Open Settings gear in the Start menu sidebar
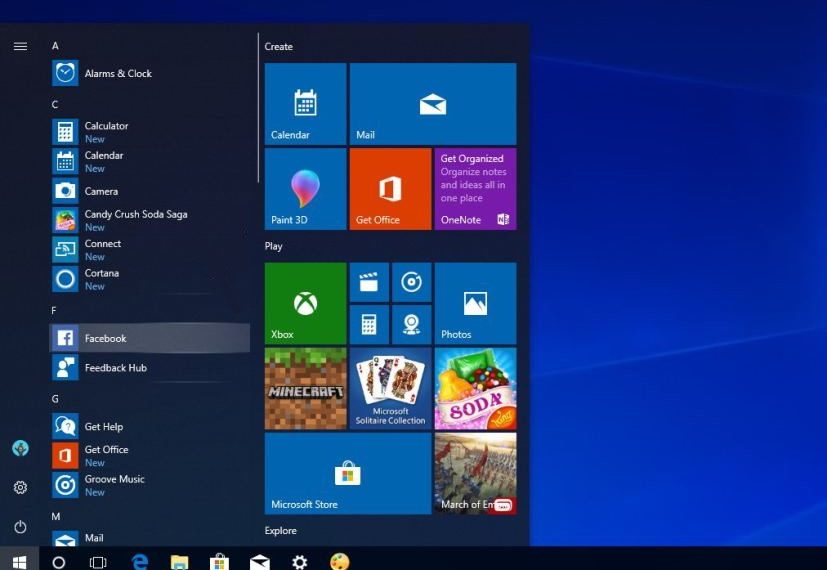Viewport: 827px width, 570px height. click(20, 488)
